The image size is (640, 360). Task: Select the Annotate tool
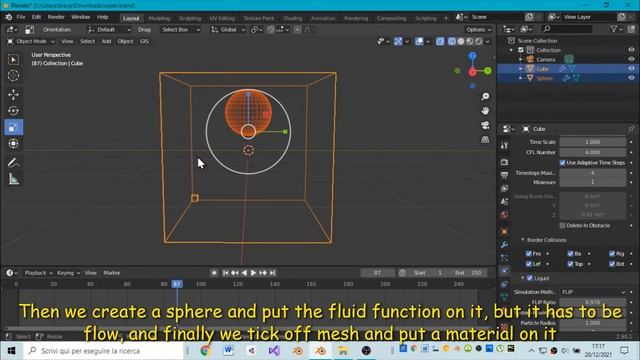tap(13, 163)
